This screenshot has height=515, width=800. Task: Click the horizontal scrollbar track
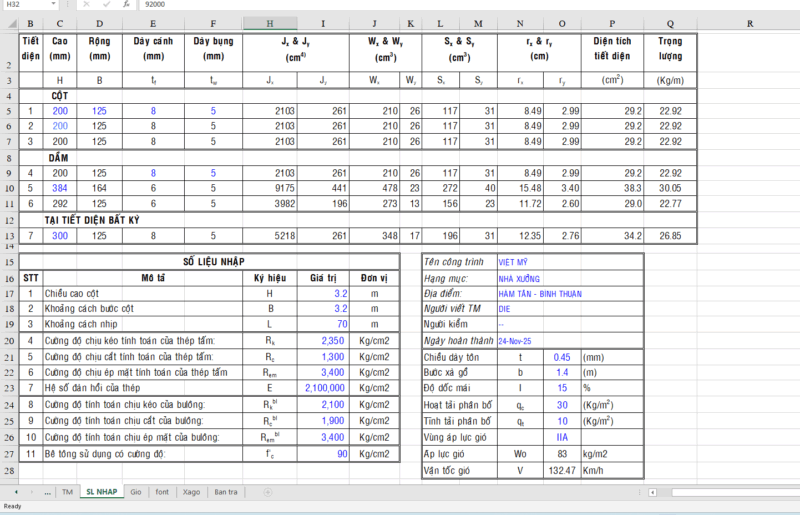[x=740, y=492]
